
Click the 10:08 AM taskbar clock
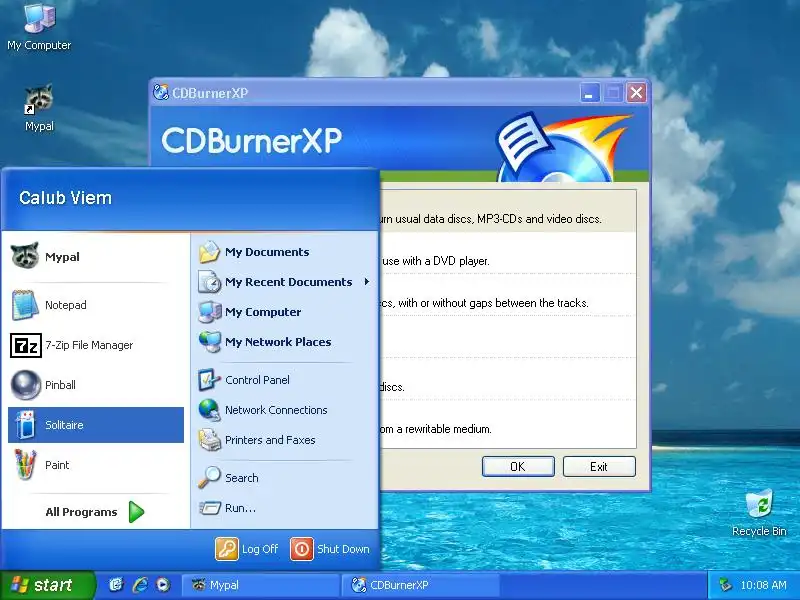[x=763, y=585]
